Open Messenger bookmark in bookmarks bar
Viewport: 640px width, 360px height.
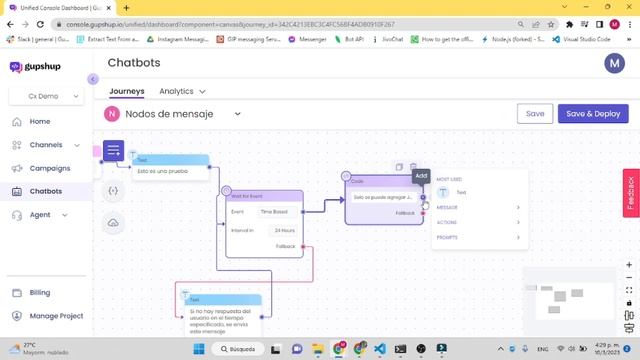point(308,39)
